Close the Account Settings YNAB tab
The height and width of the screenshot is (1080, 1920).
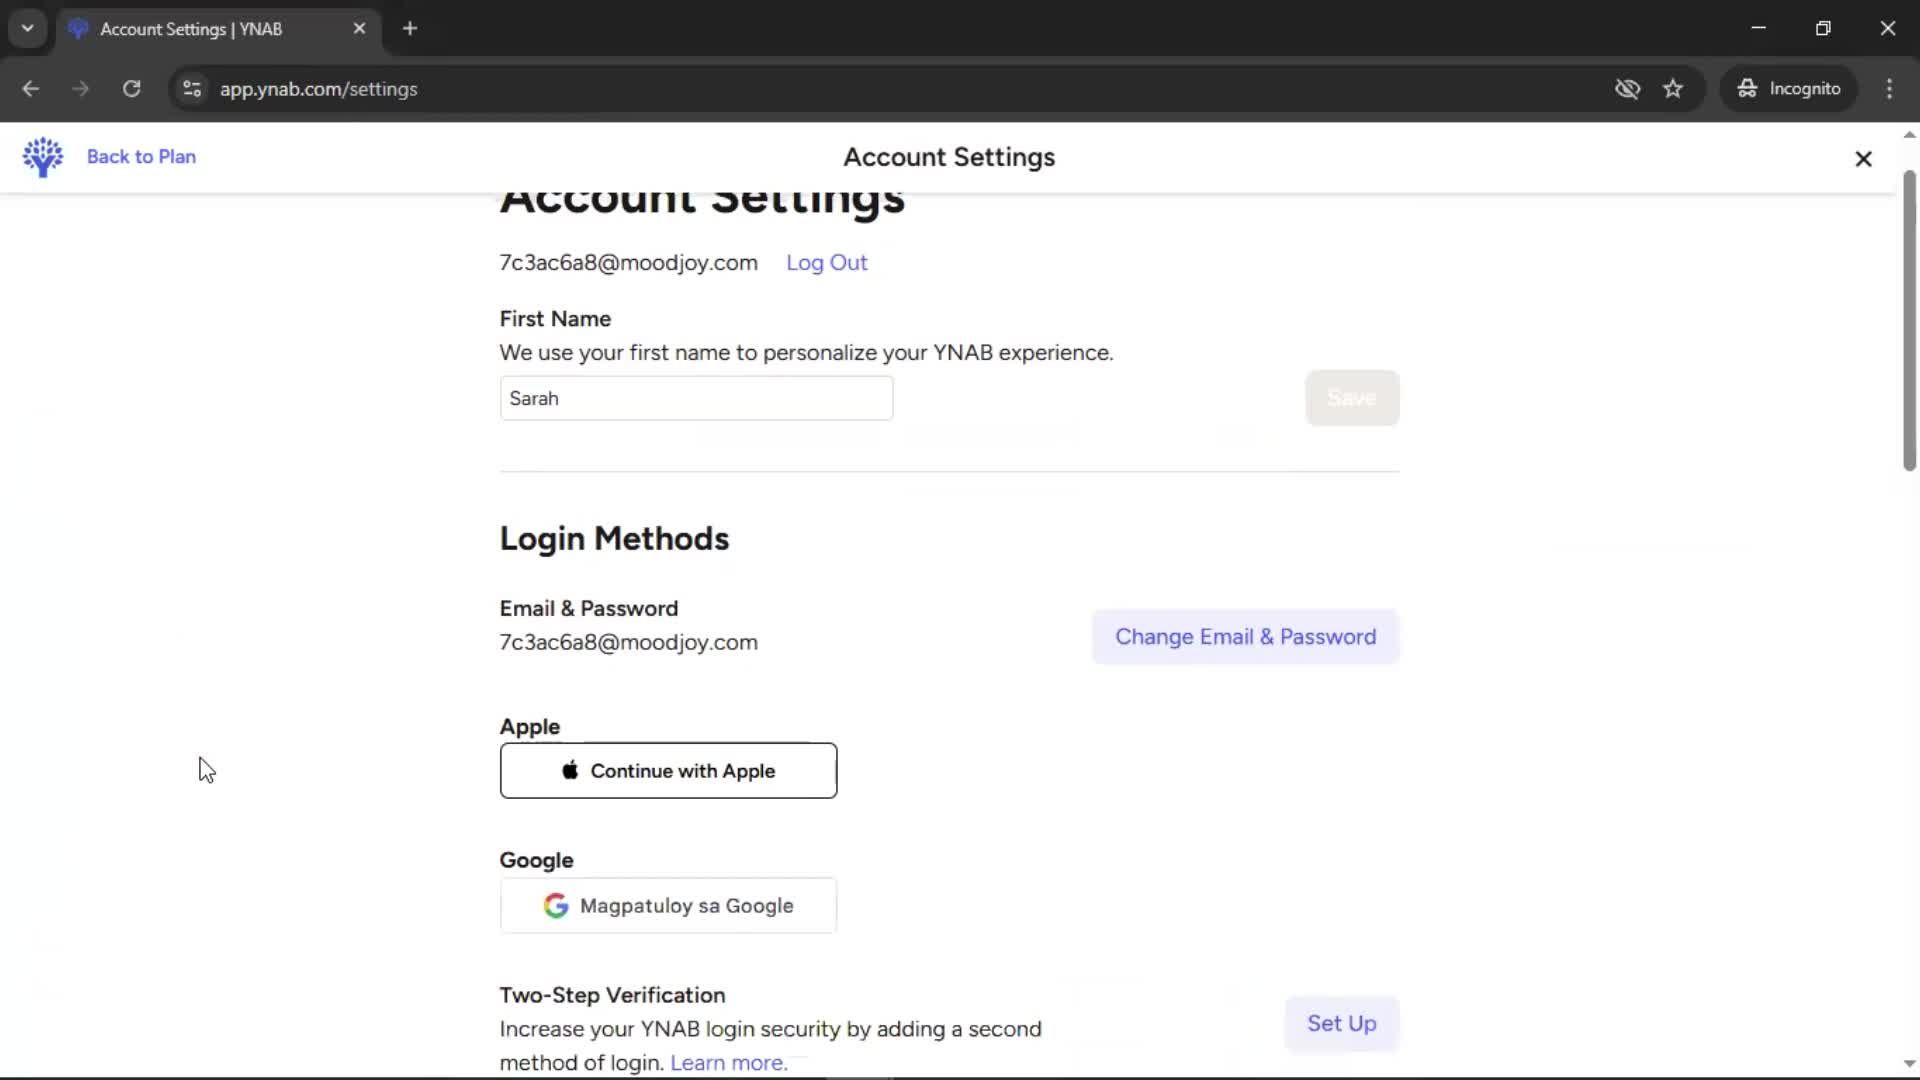[x=359, y=29]
